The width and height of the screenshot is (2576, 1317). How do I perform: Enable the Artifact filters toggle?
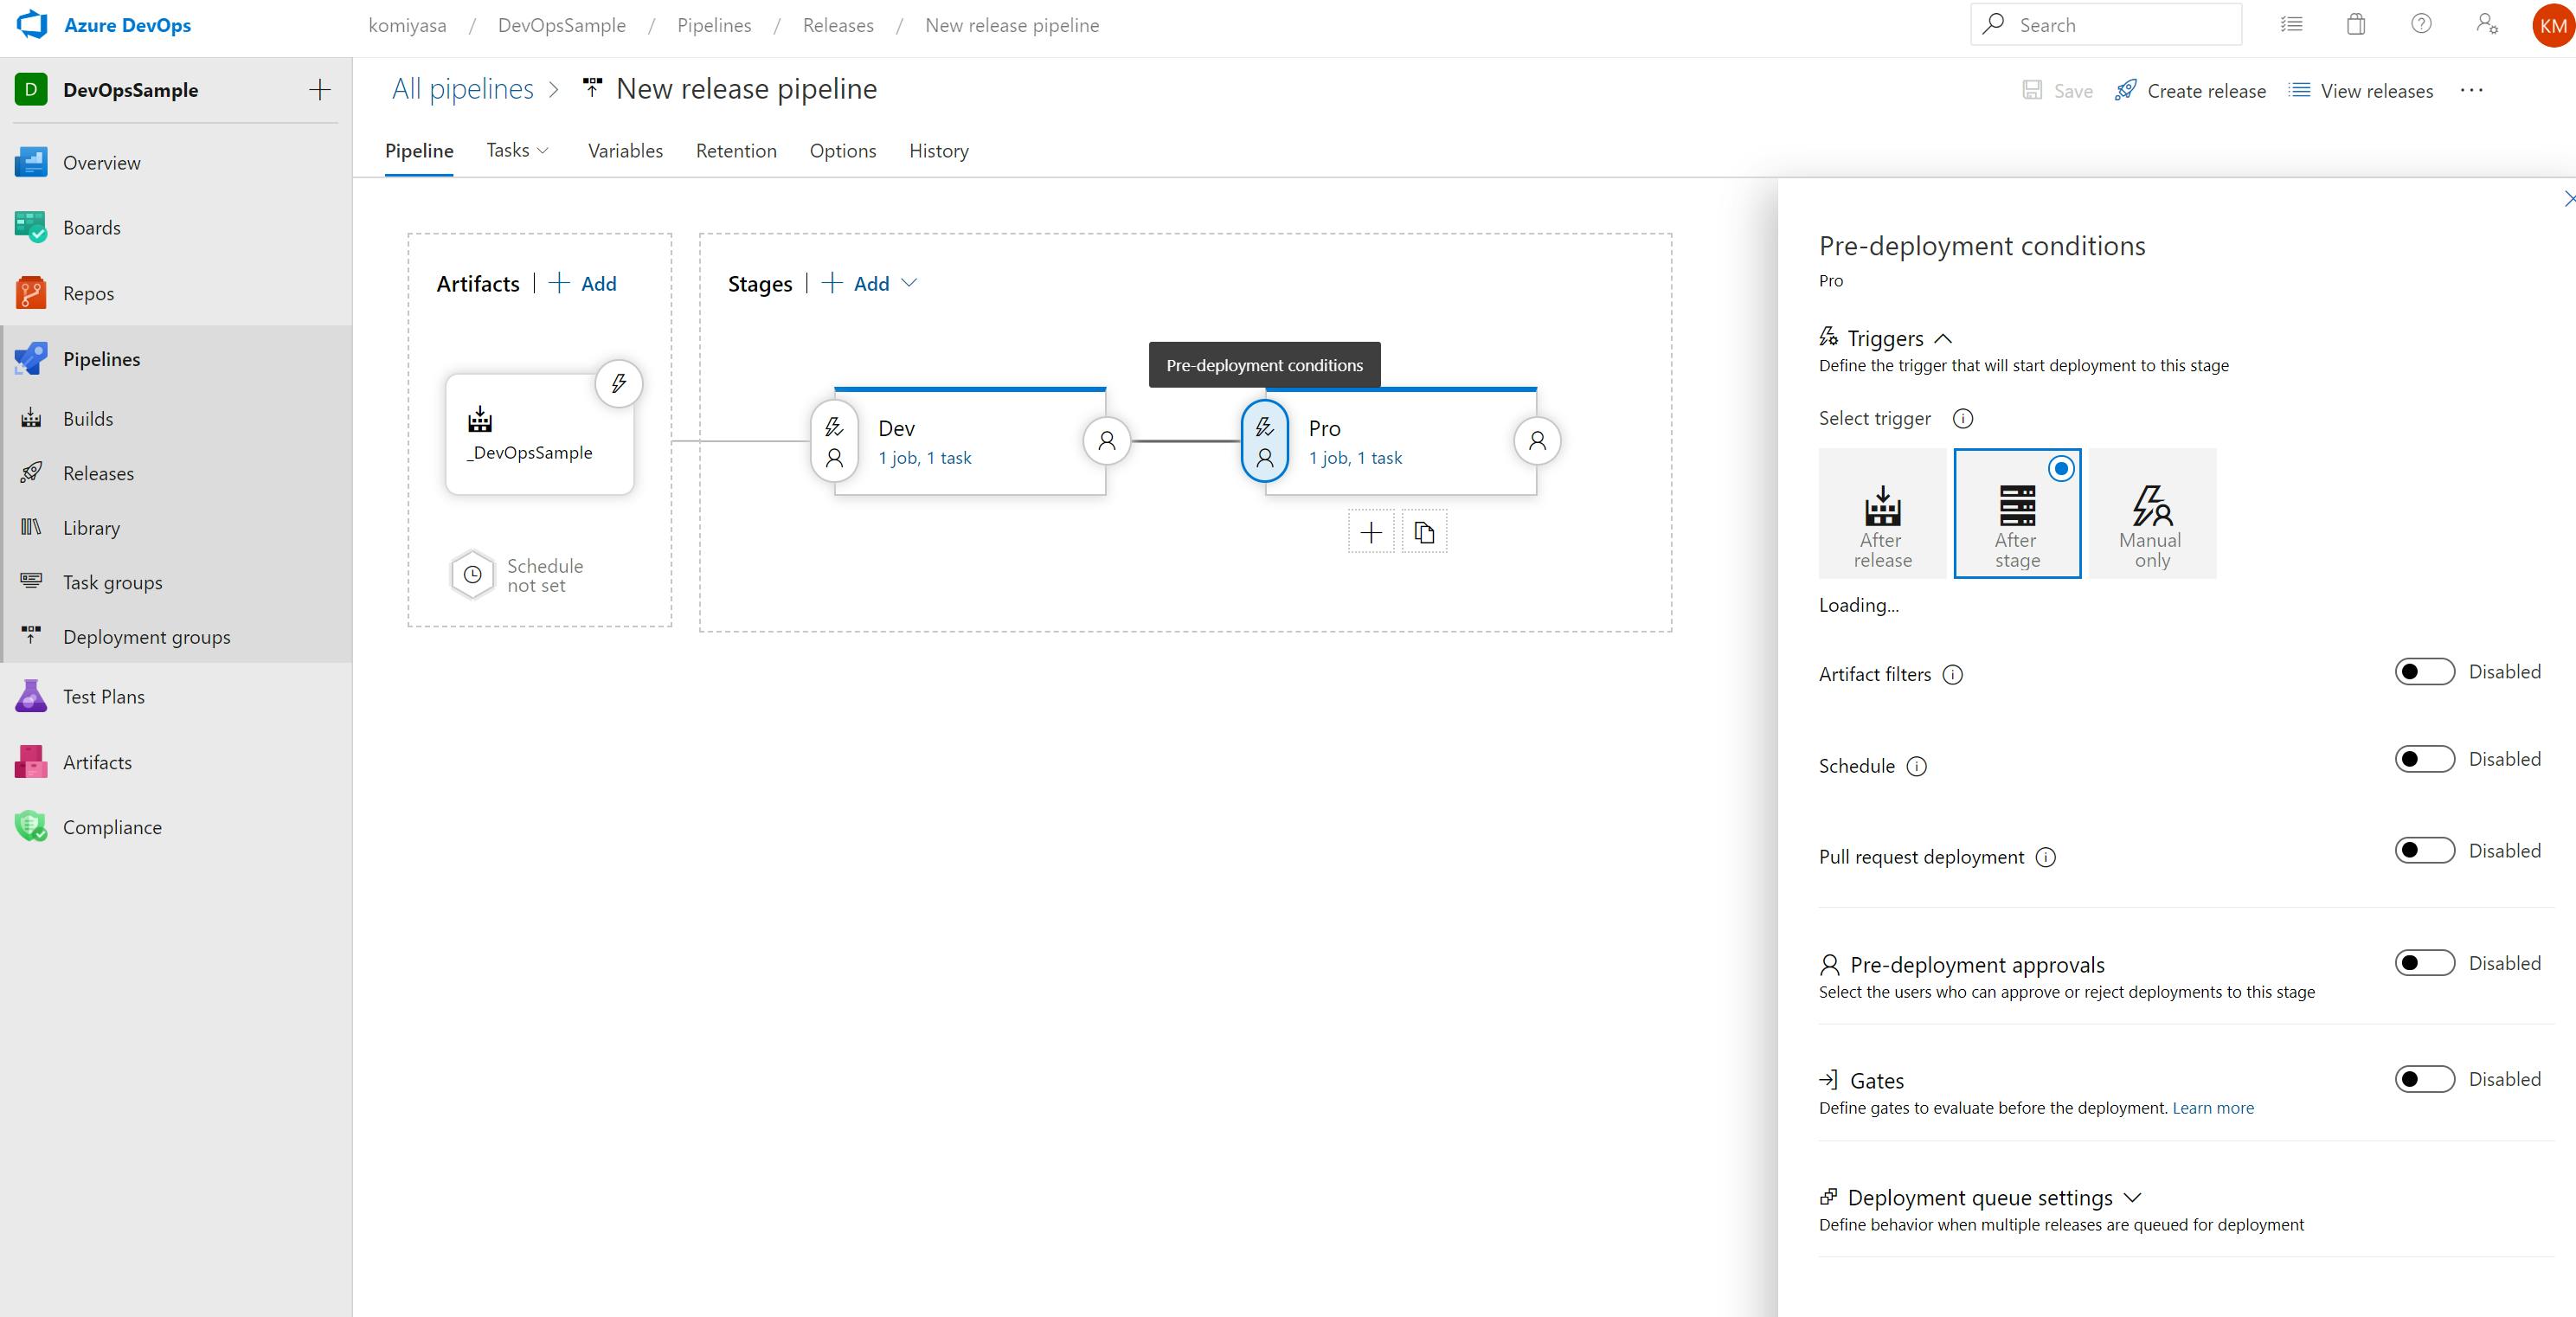[2423, 672]
